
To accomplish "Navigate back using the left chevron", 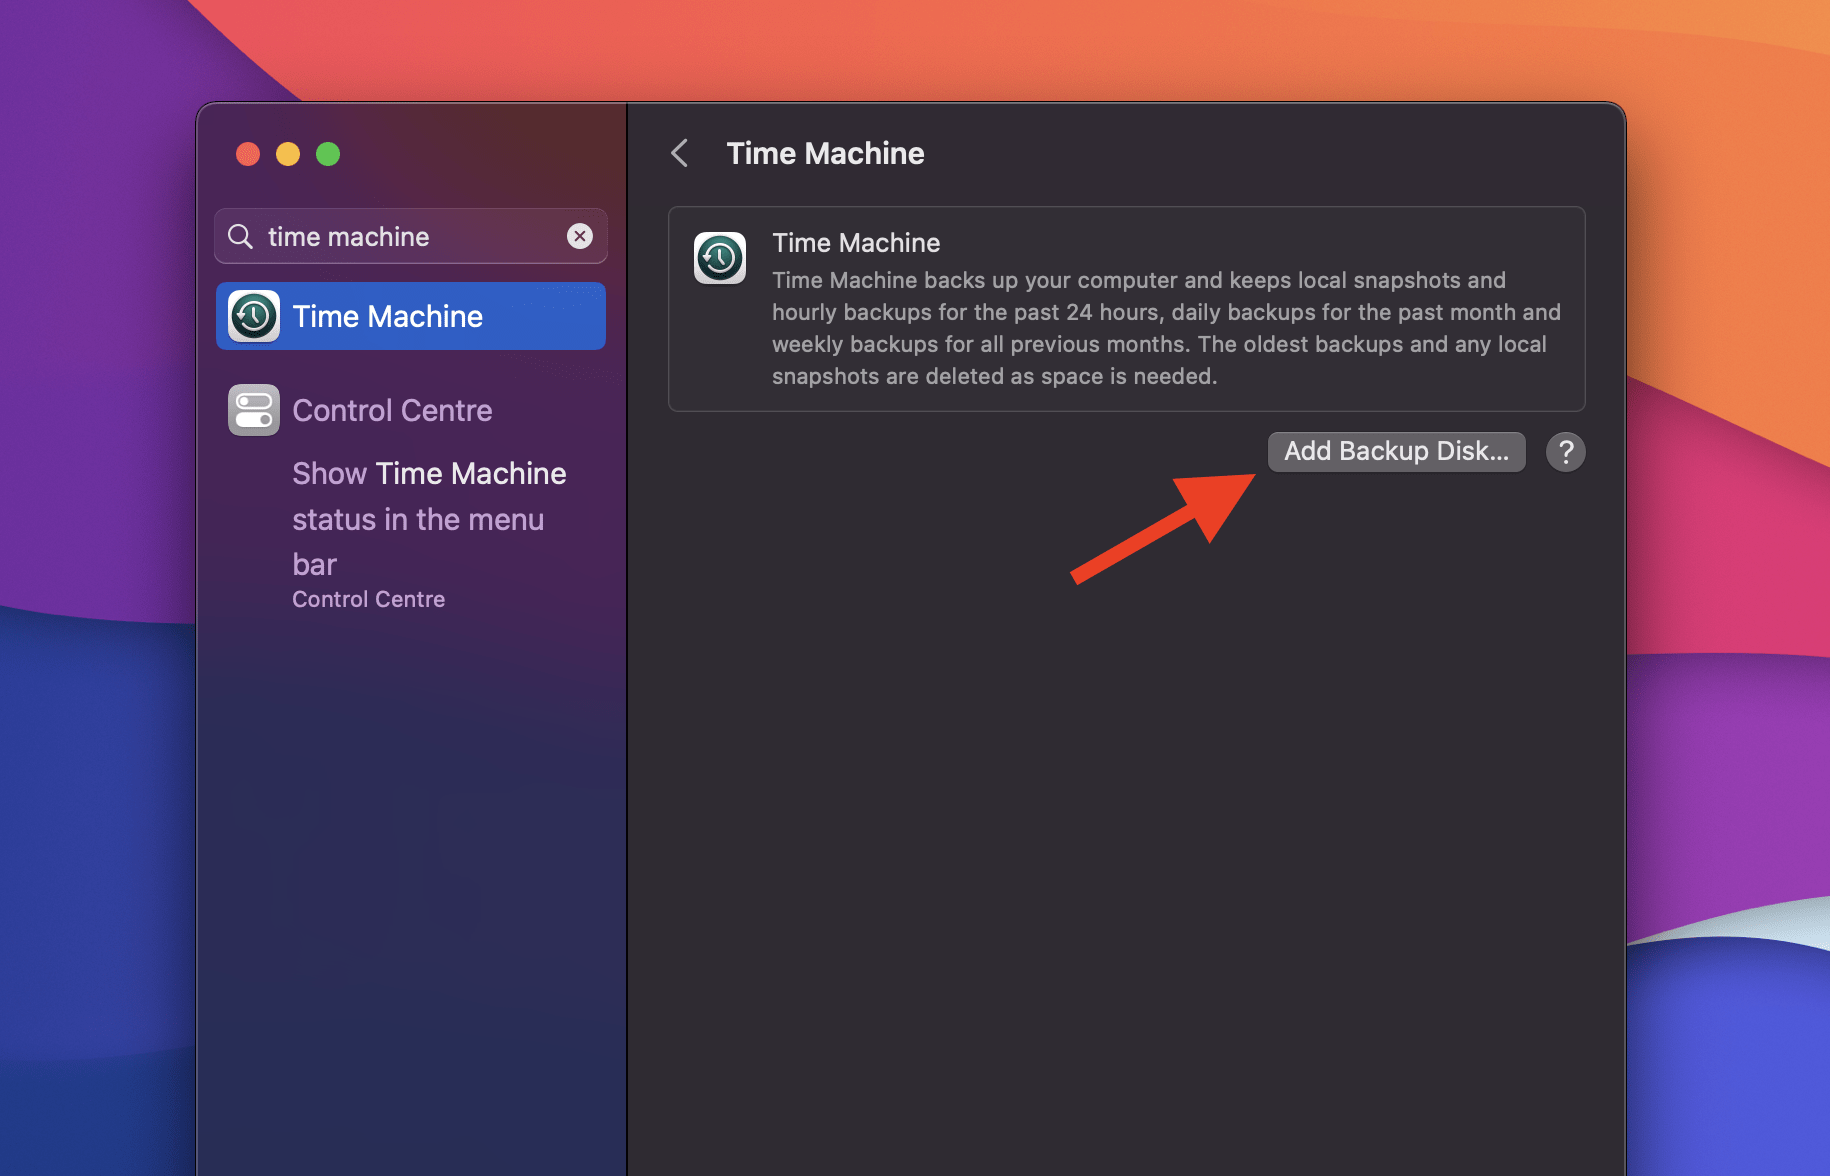I will pos(679,153).
